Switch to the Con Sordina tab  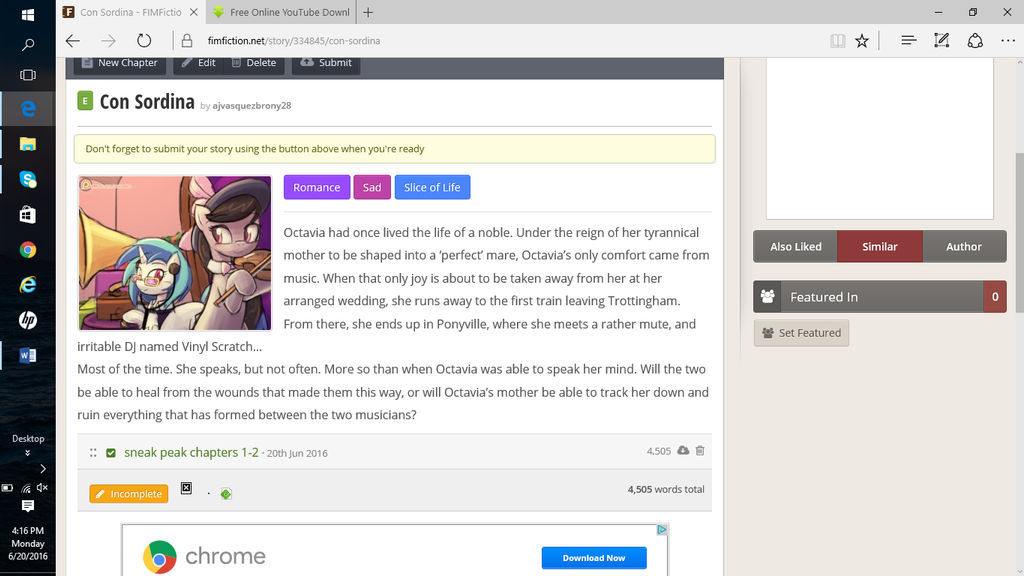tap(131, 12)
